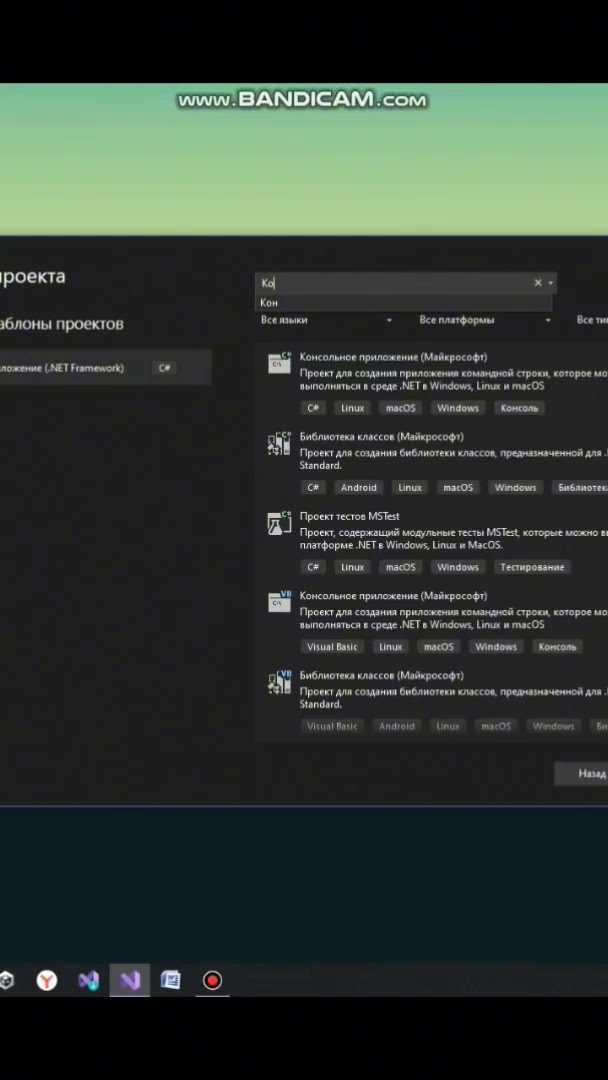Viewport: 608px width, 1080px height.
Task: Click the 'Консоль' tag of the C# console application
Action: point(519,408)
